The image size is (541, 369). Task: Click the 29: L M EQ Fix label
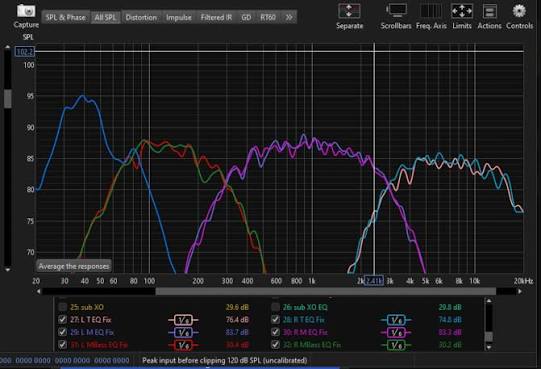tap(92, 332)
